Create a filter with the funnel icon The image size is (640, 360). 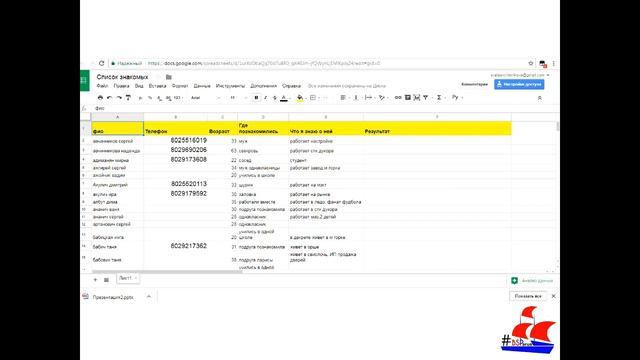coord(426,98)
